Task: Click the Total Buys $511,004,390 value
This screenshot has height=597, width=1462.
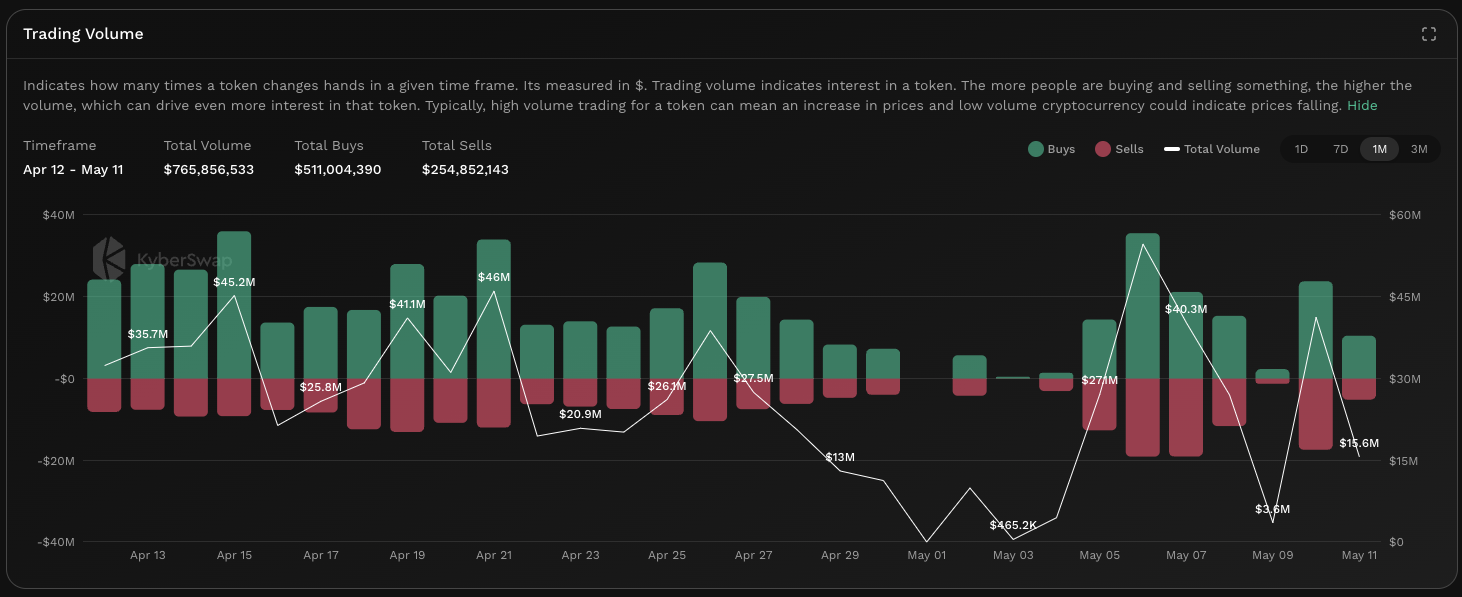Action: [x=337, y=170]
